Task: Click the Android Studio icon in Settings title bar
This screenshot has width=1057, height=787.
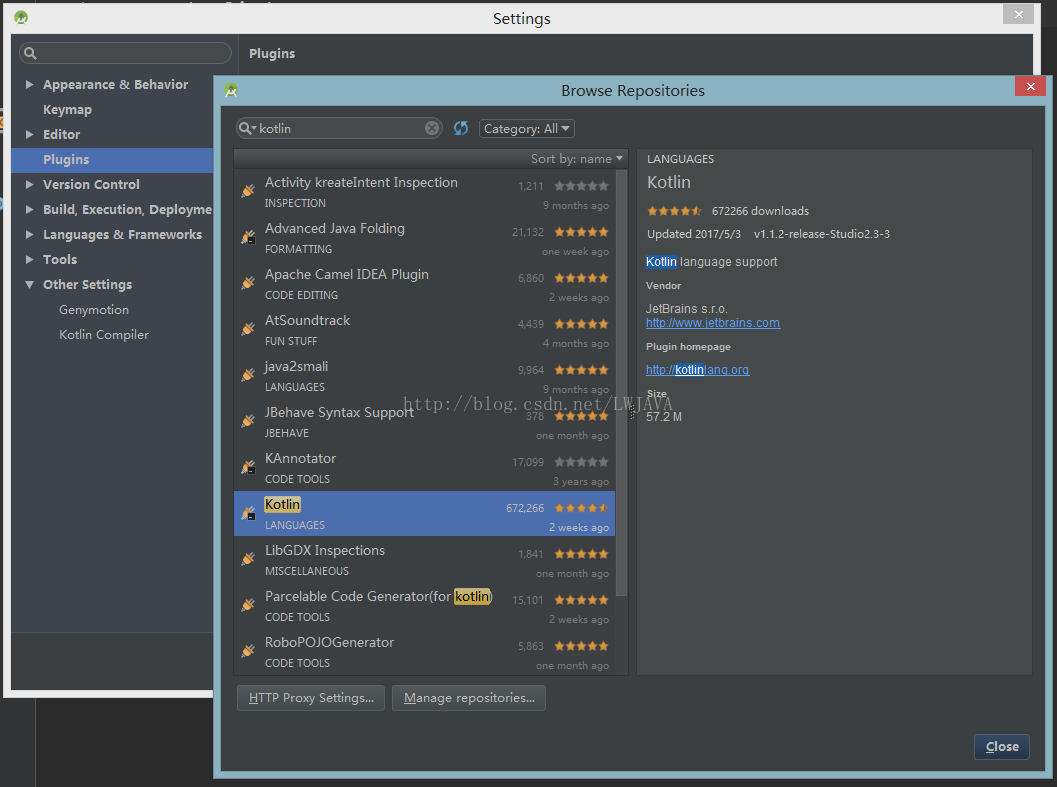Action: pyautogui.click(x=21, y=18)
